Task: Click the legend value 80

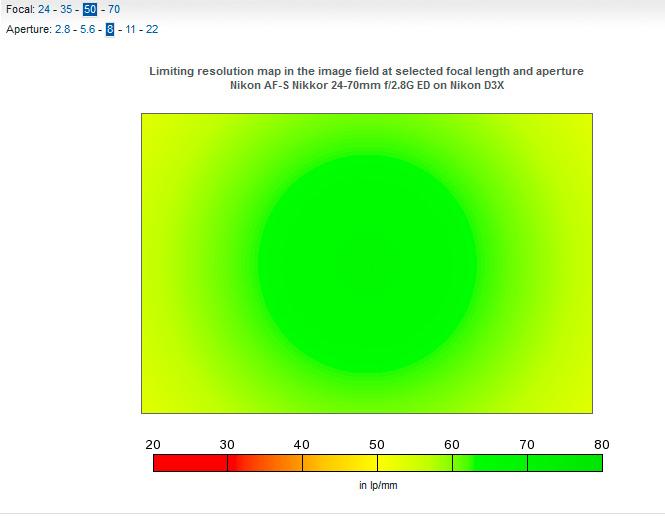Action: pyautogui.click(x=602, y=445)
